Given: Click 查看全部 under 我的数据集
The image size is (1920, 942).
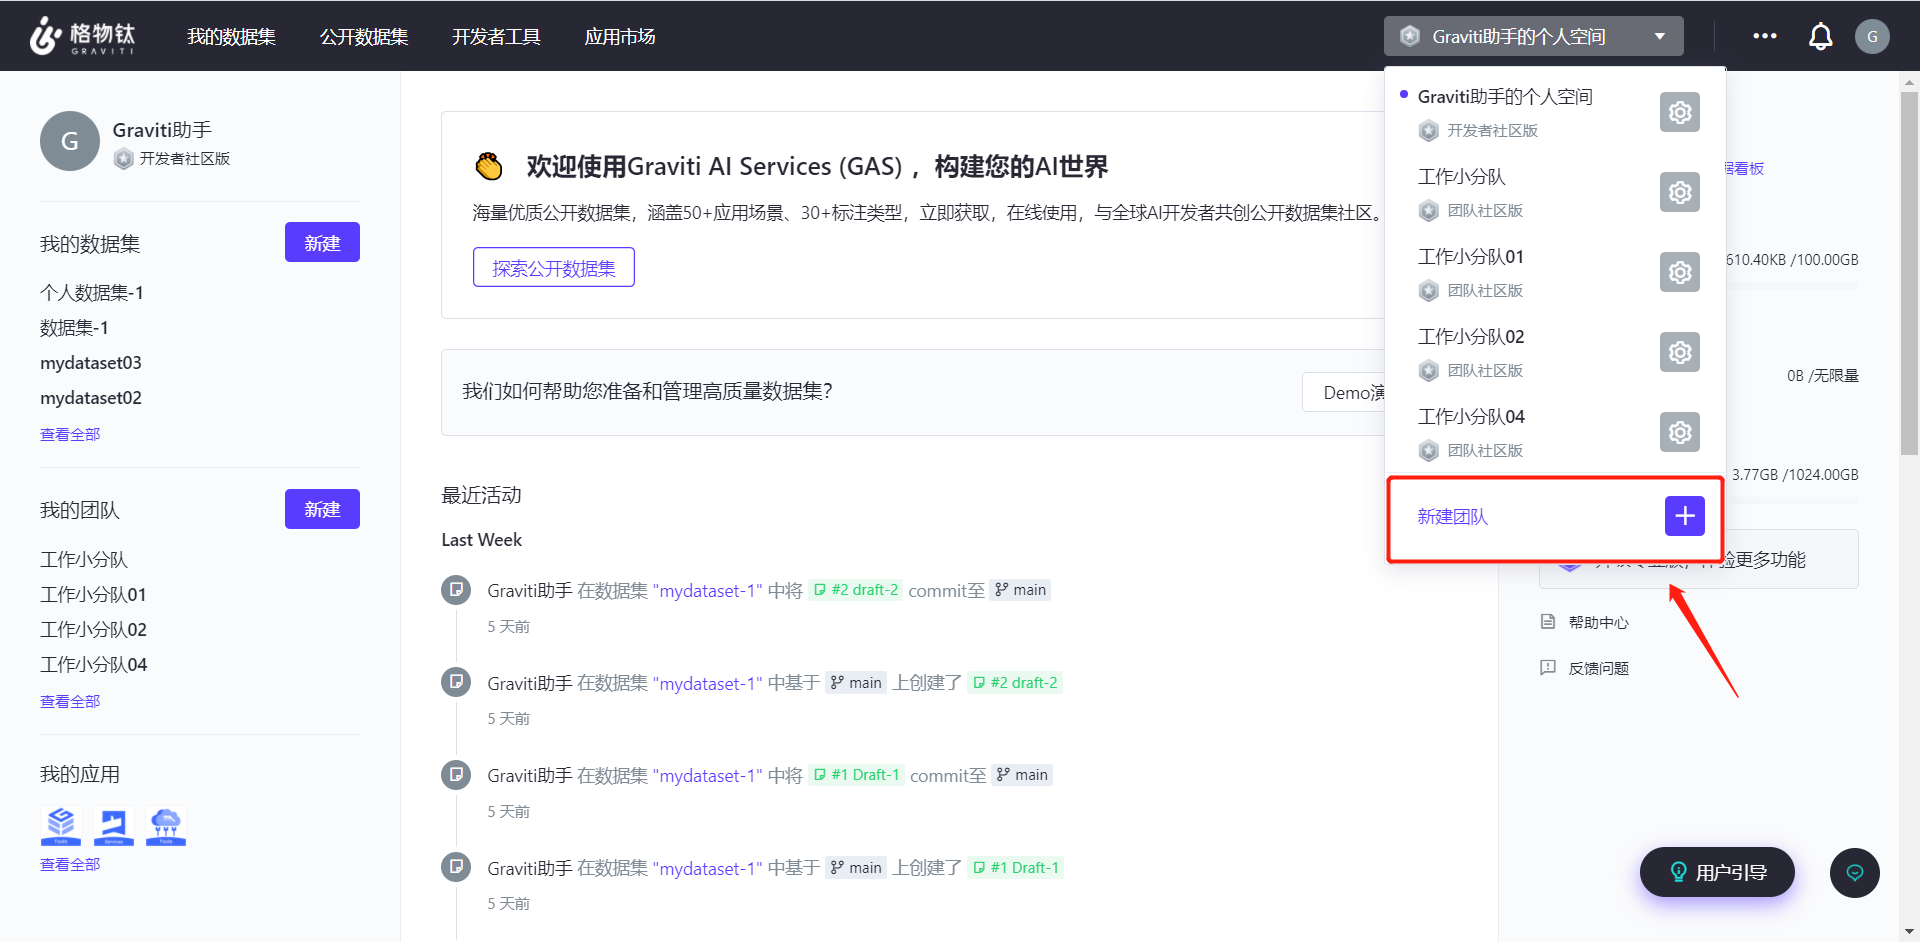Looking at the screenshot, I should (70, 435).
